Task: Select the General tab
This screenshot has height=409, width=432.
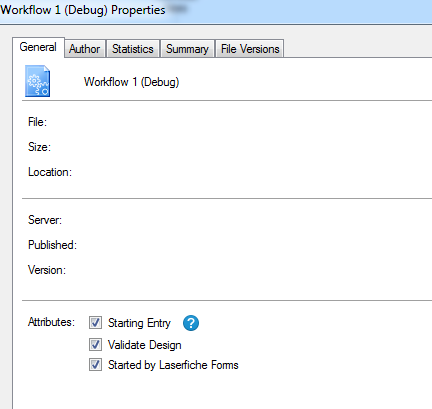Action: (38, 47)
